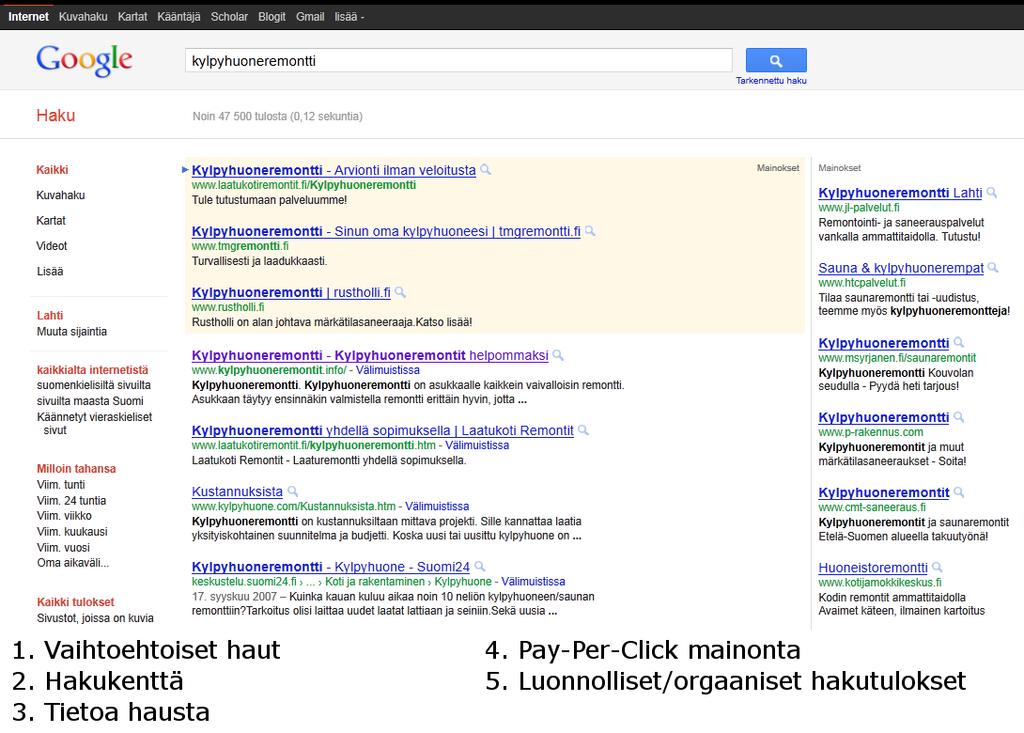
Task: Preview magnifier beside Kustannuksista result
Action: [293, 491]
